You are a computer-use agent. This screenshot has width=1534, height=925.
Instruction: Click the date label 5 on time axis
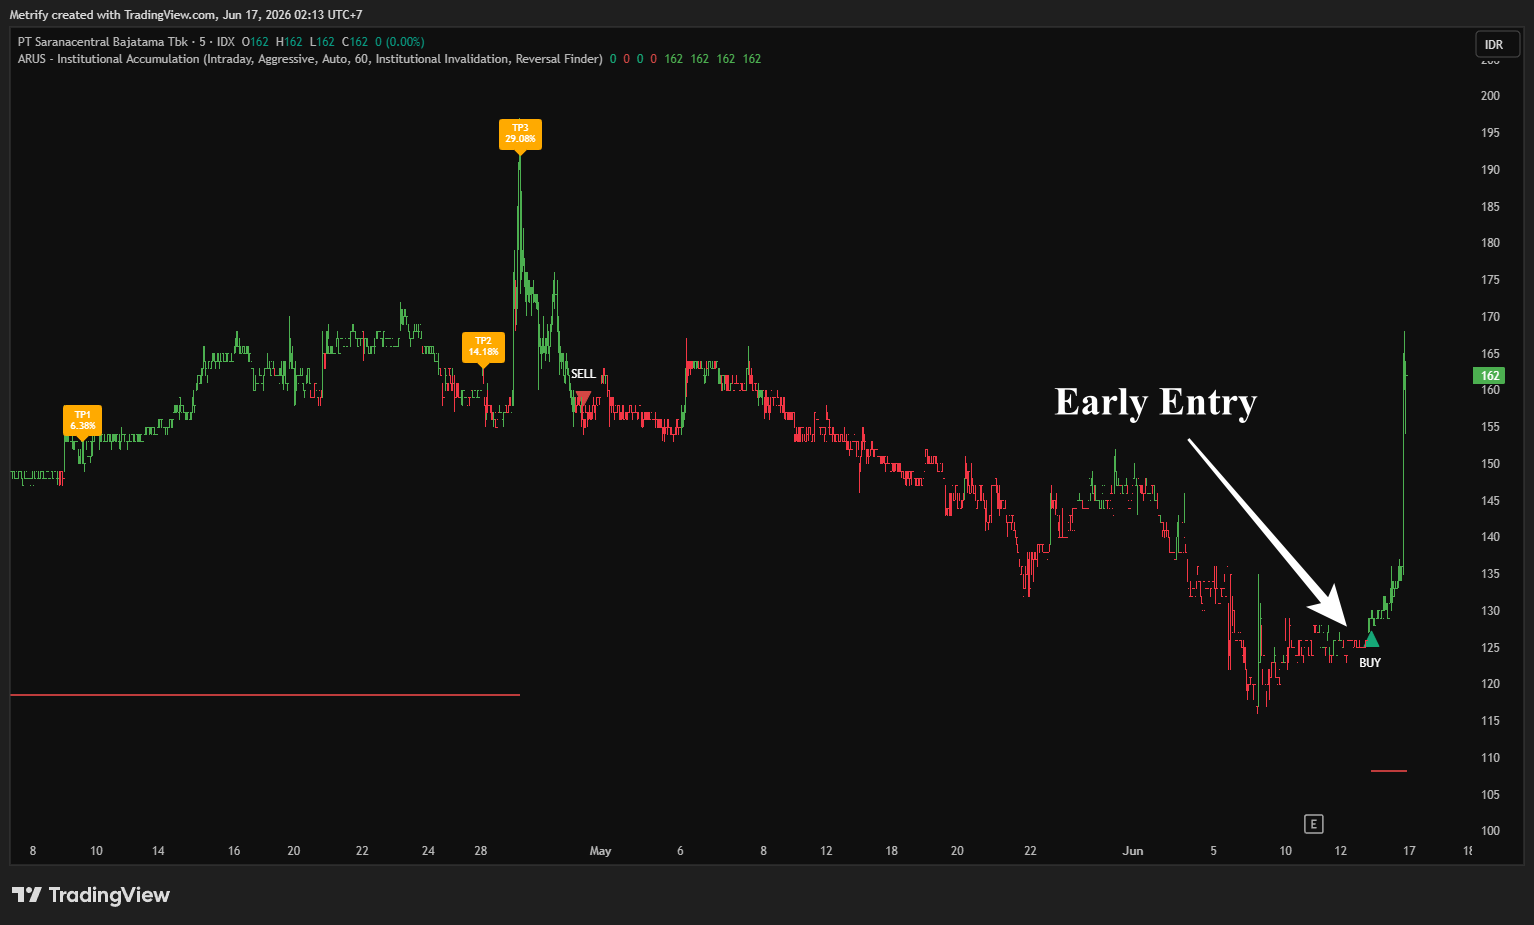click(1214, 851)
